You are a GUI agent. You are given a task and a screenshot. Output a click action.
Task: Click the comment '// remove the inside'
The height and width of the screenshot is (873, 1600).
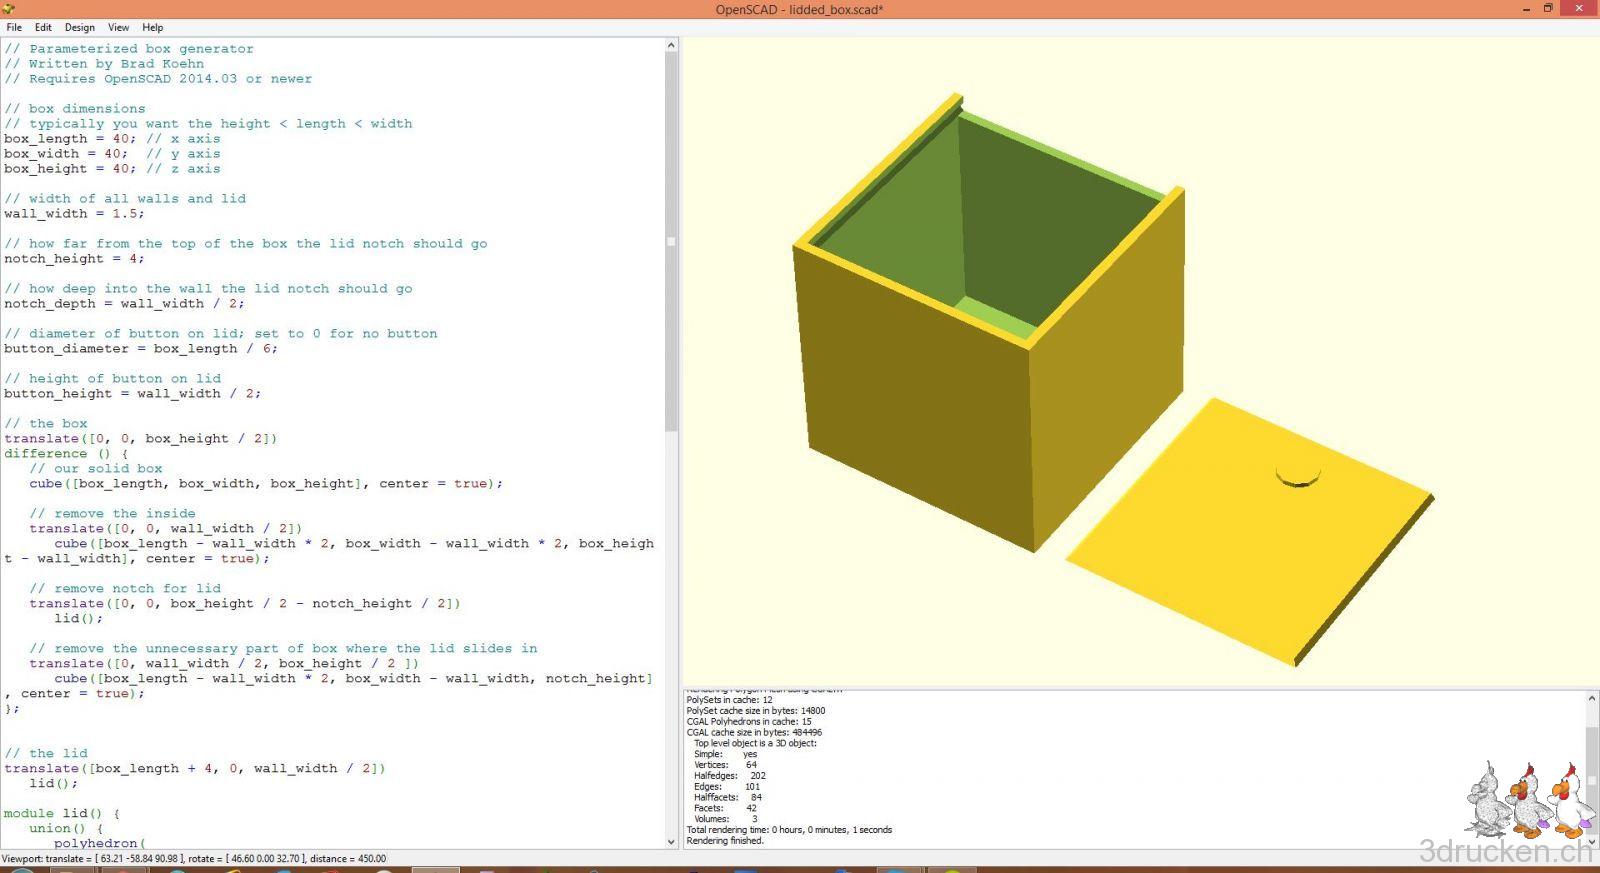click(x=112, y=514)
